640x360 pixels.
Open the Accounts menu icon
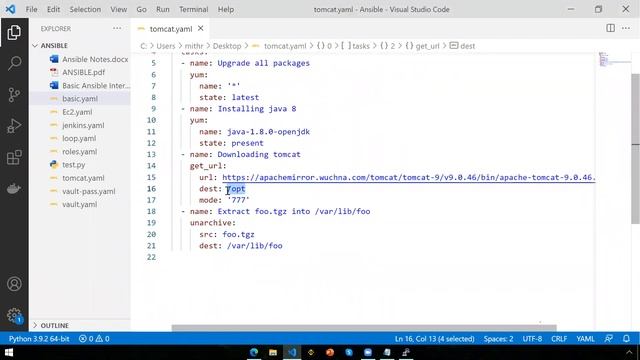[14, 284]
